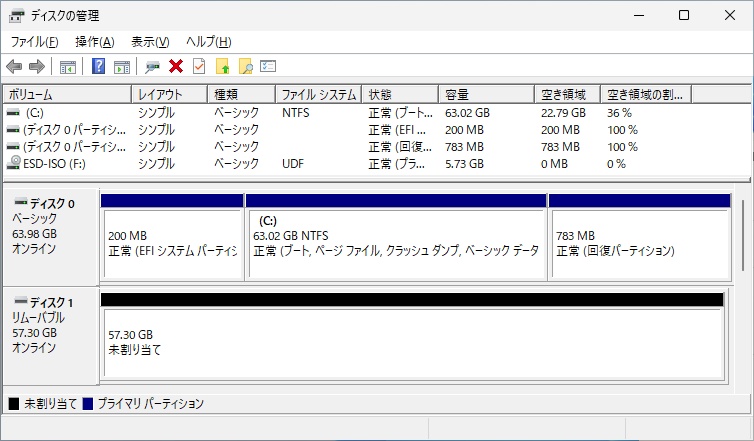The height and width of the screenshot is (441, 754).
Task: Toggle the console tree pane icon
Action: click(68, 66)
